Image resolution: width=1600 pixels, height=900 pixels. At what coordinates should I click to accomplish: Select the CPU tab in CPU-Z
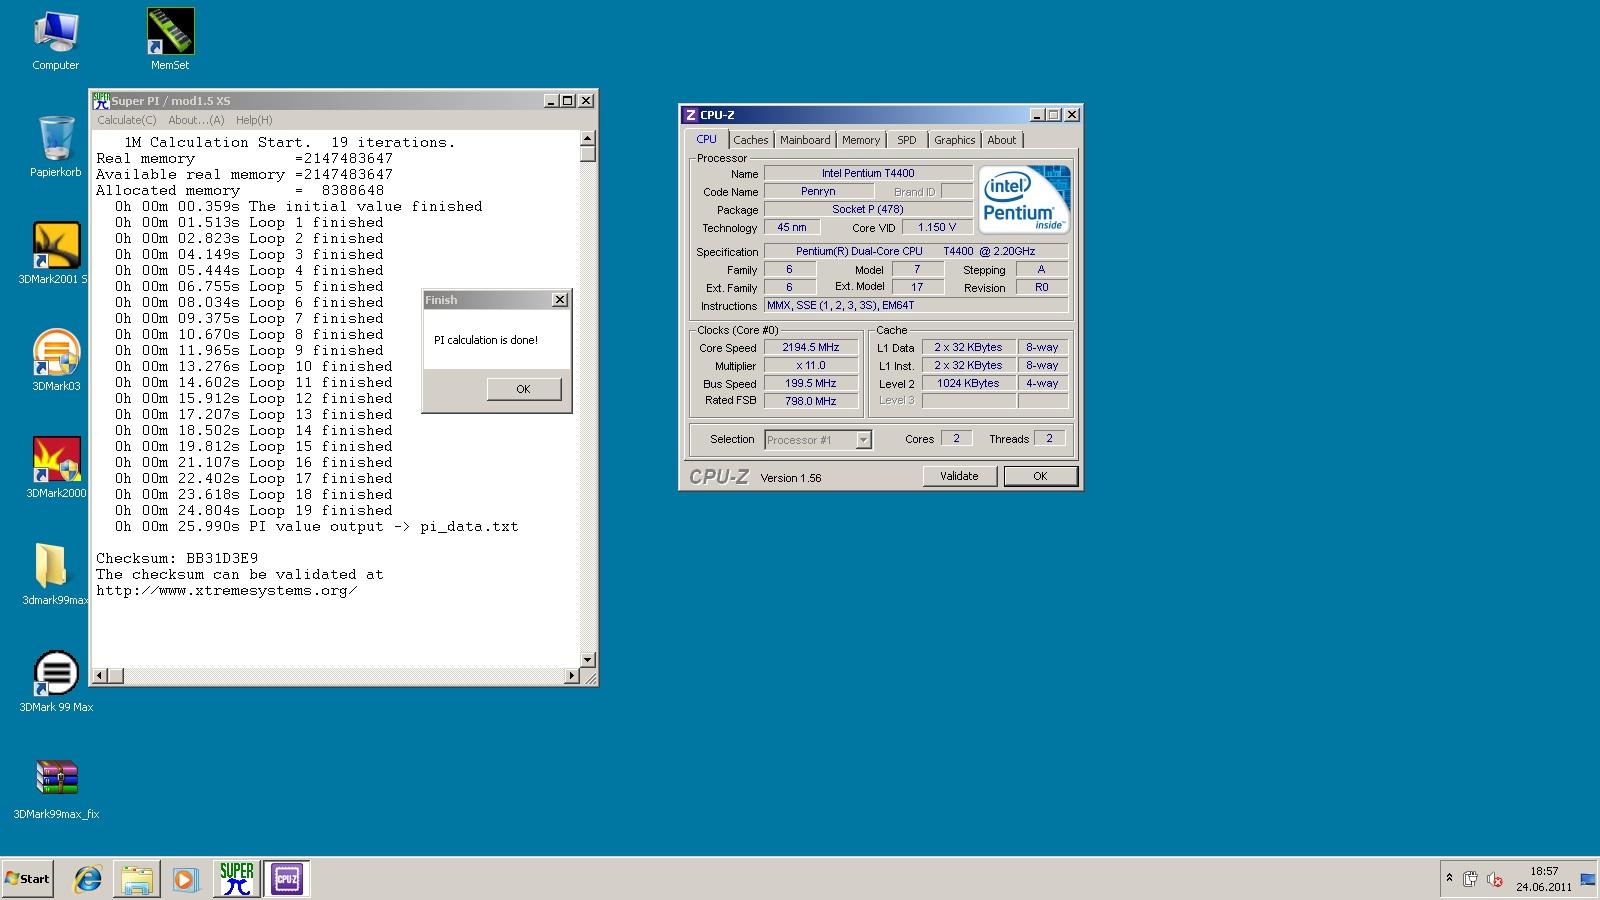click(707, 139)
